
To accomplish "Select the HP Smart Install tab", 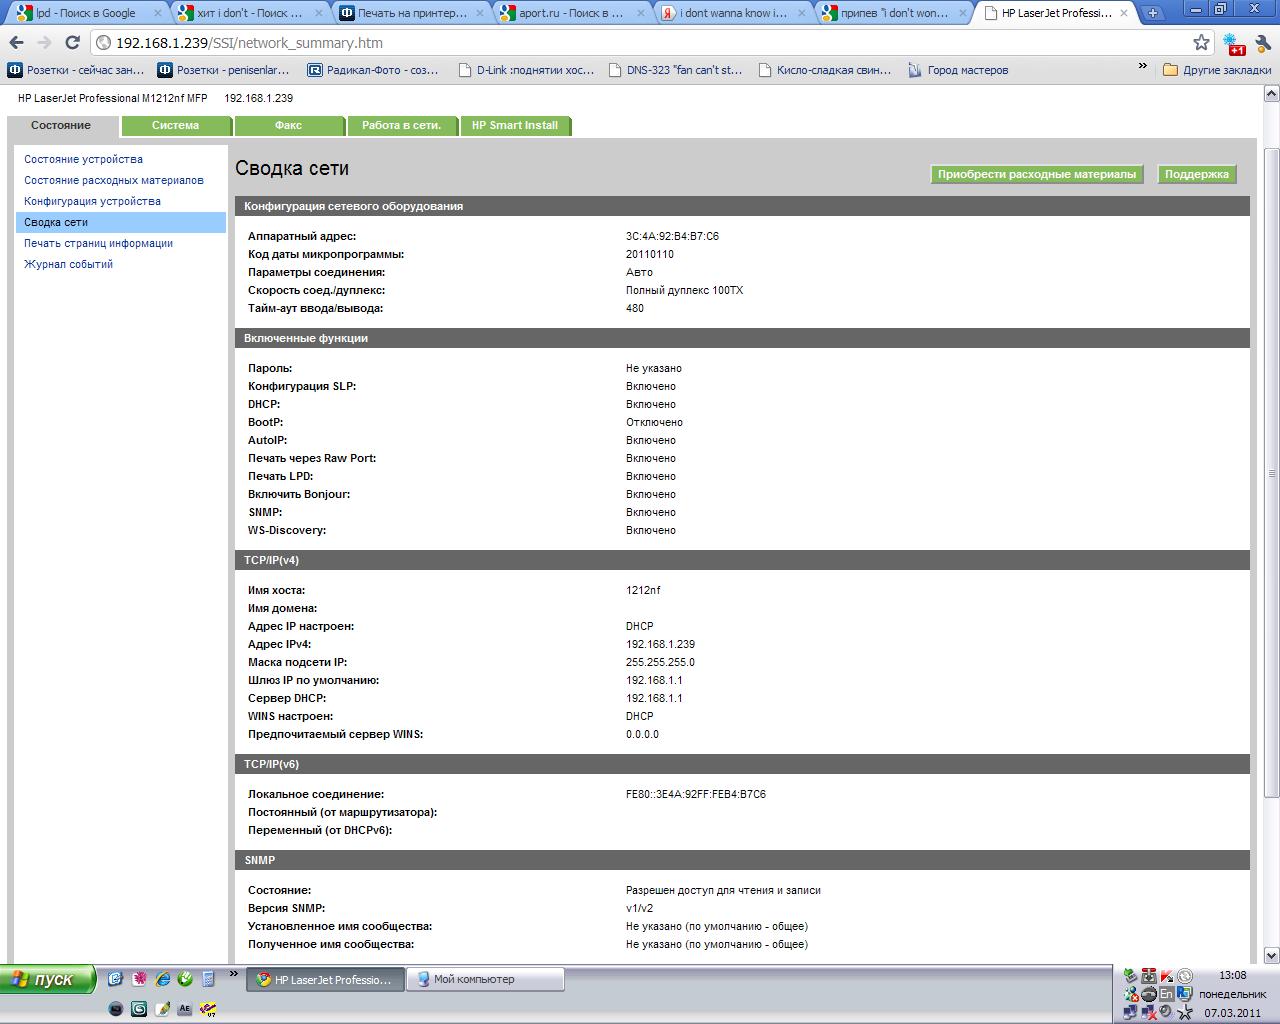I will click(515, 125).
